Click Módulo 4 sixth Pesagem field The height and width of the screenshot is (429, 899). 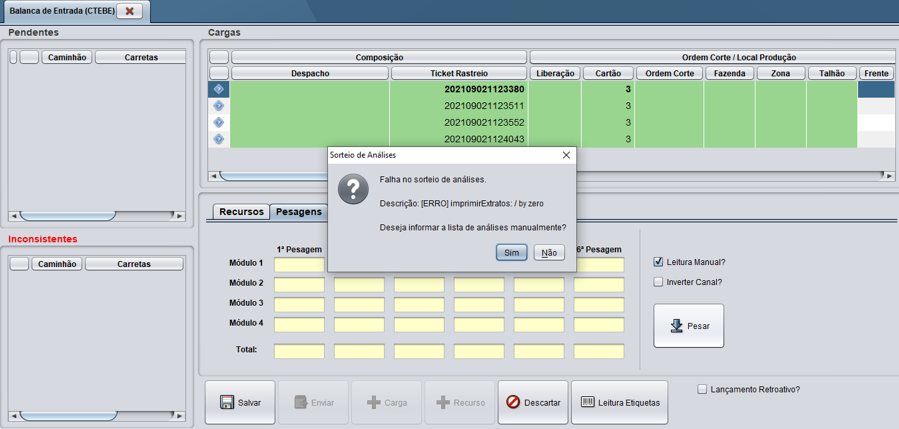point(599,325)
